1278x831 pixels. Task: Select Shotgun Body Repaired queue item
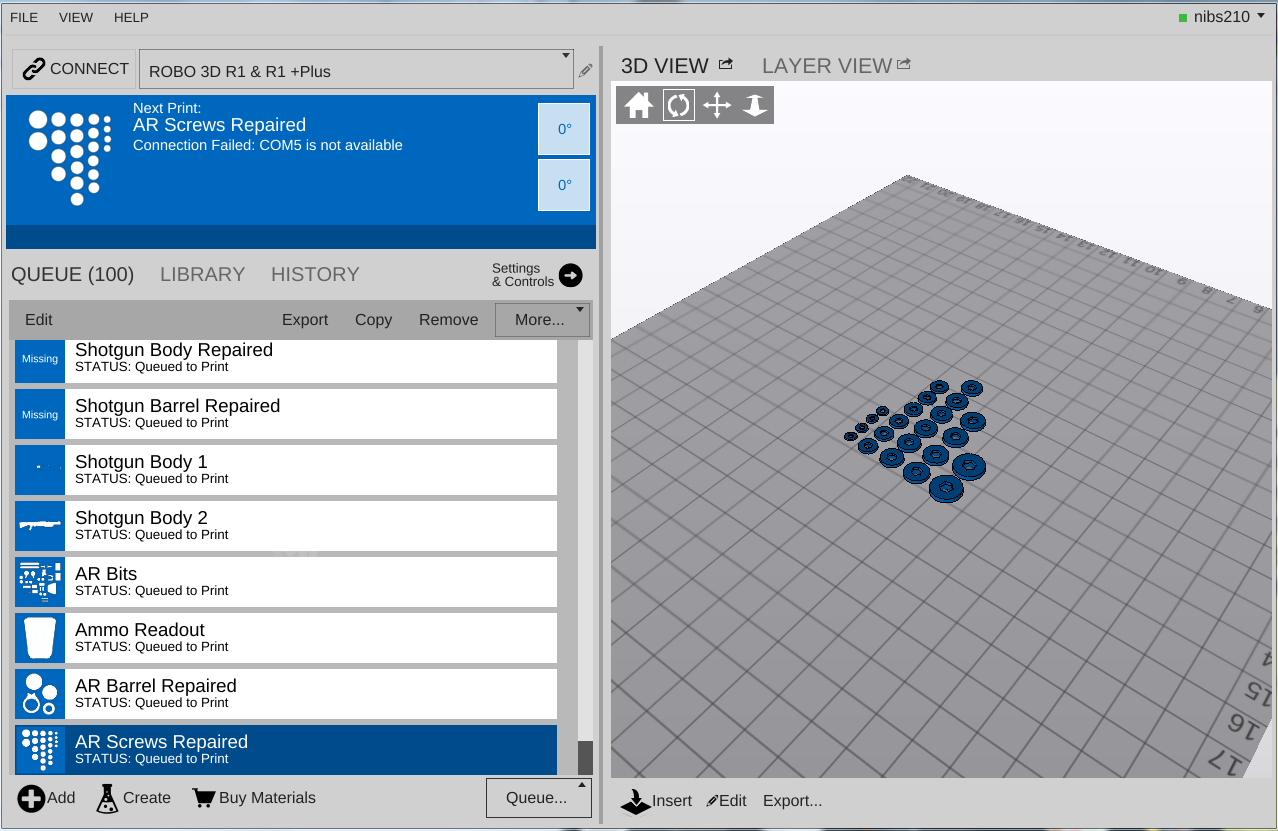[286, 360]
